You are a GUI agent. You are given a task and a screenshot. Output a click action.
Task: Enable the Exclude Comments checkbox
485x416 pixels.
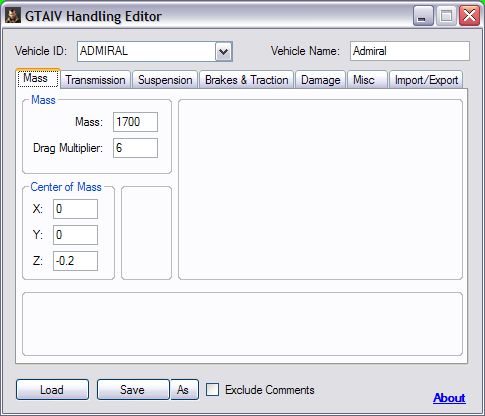[x=212, y=390]
